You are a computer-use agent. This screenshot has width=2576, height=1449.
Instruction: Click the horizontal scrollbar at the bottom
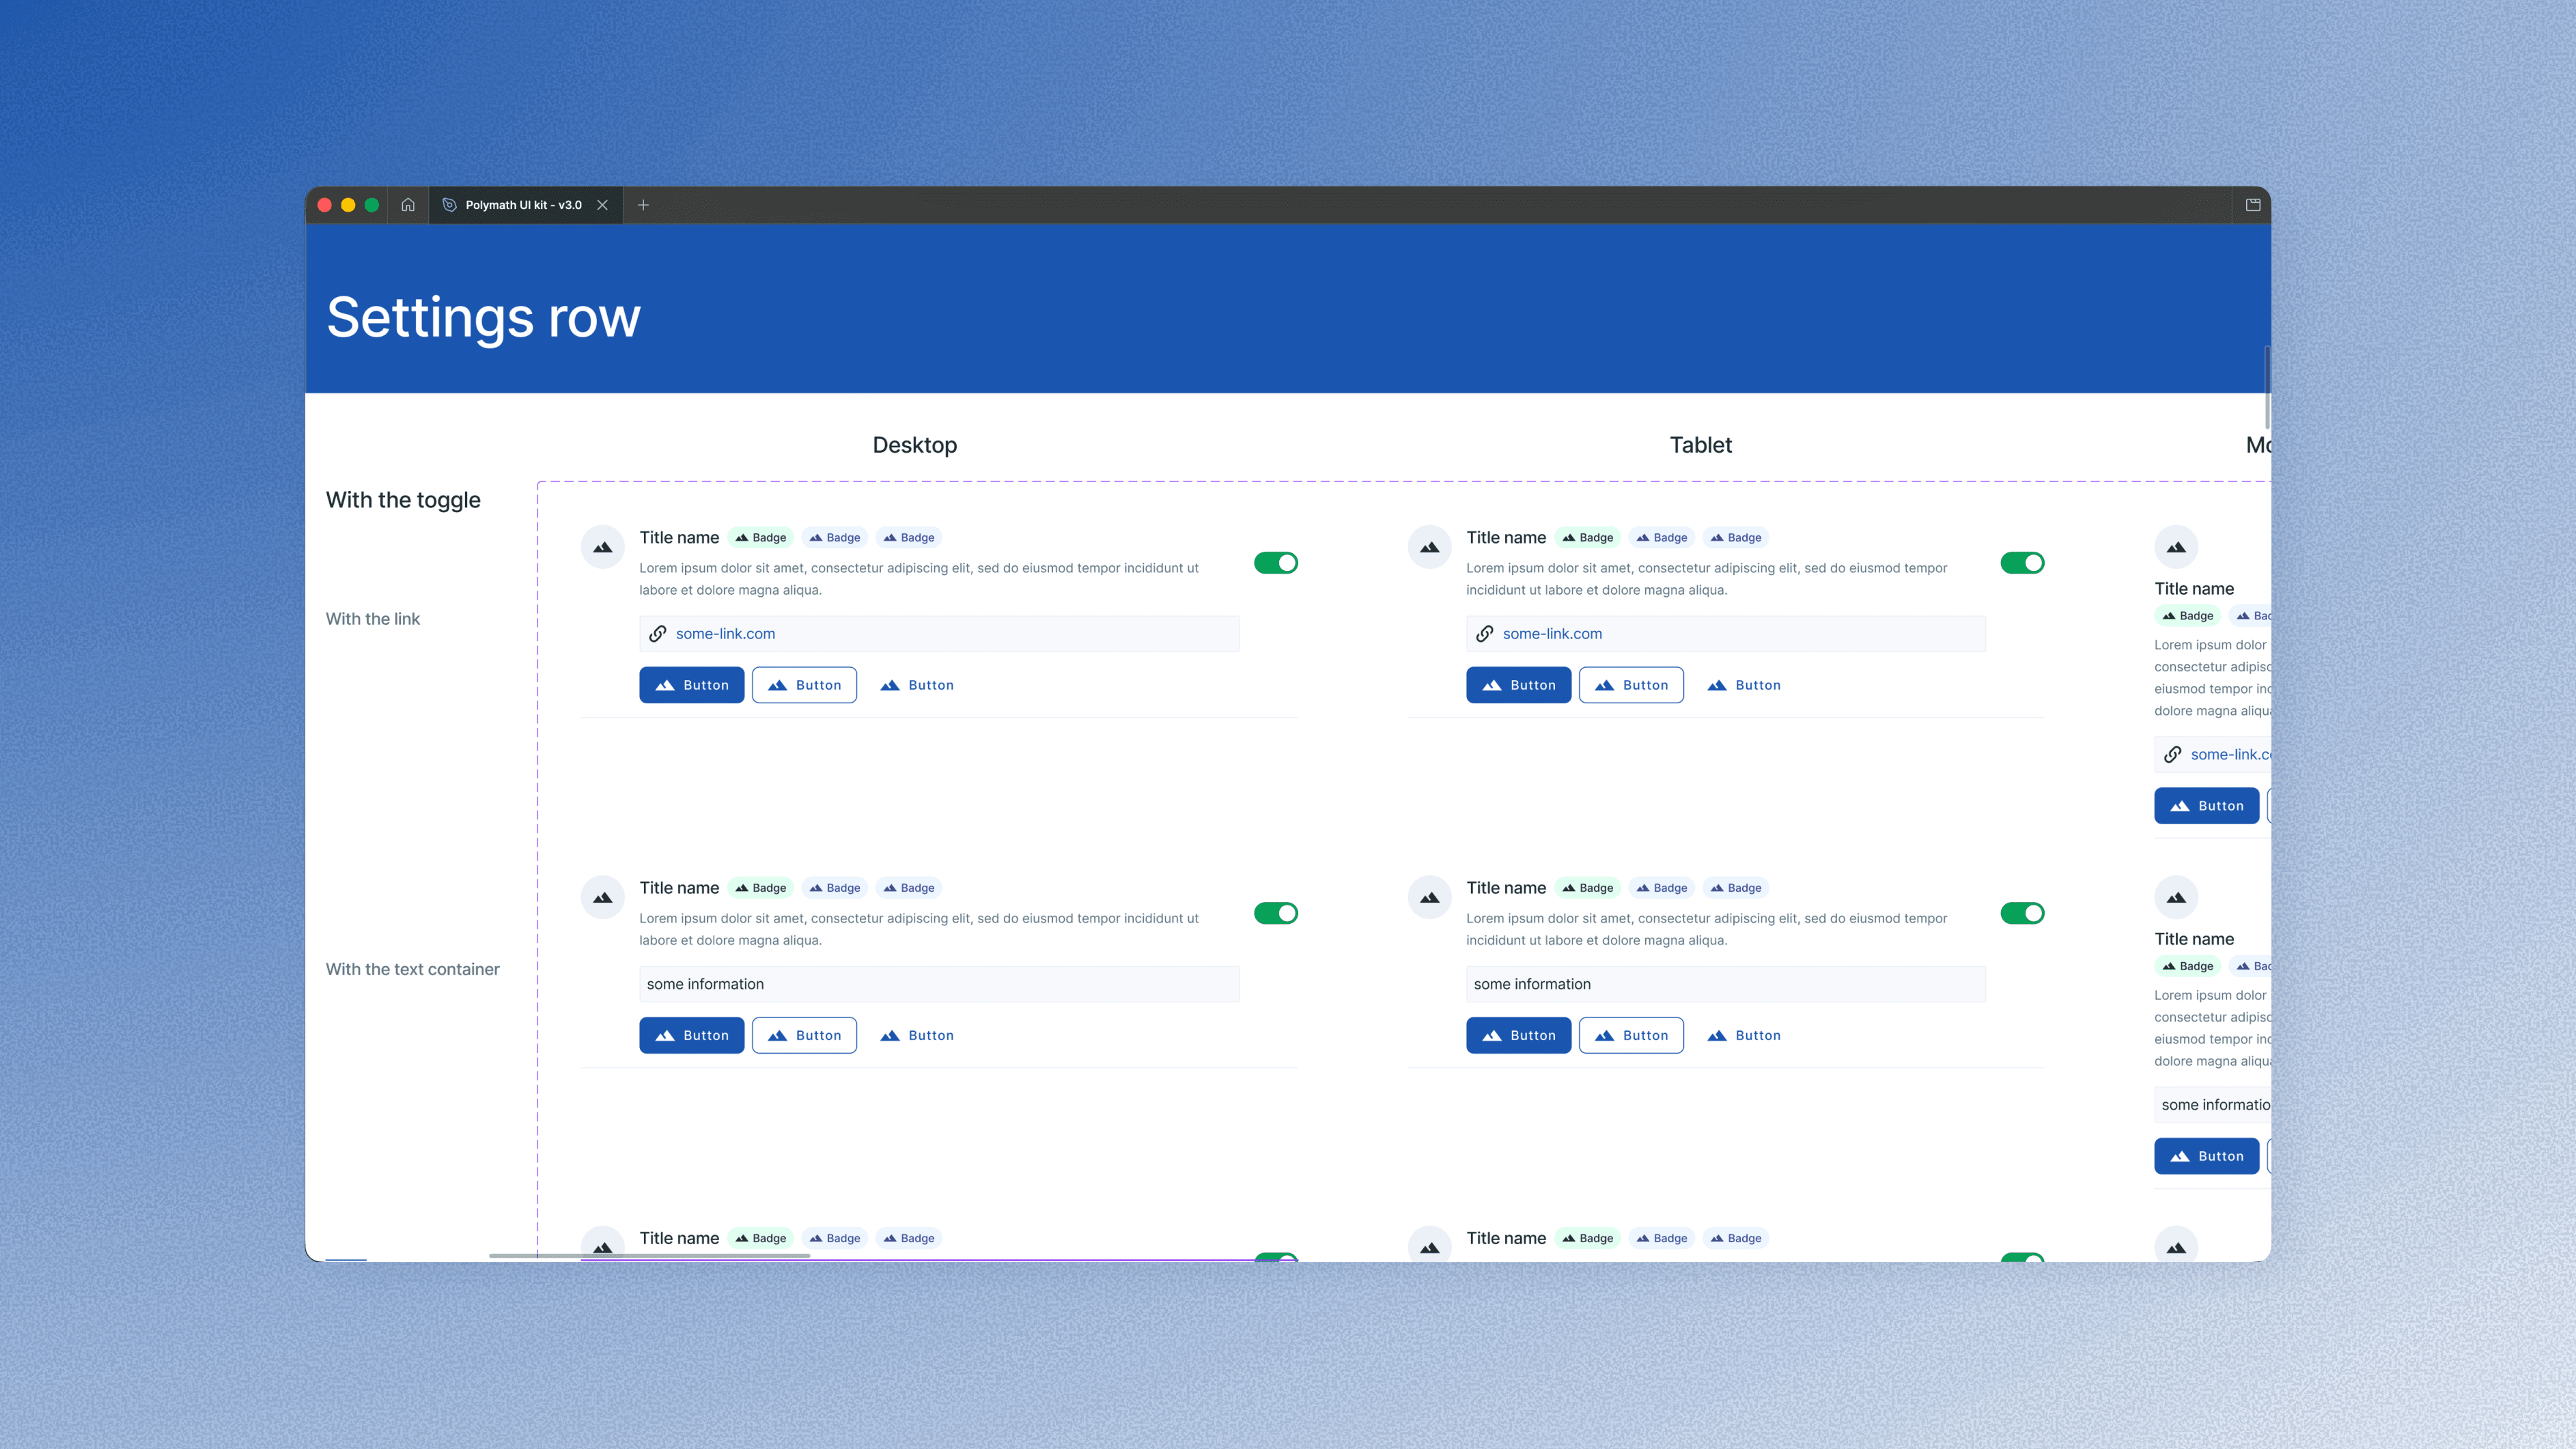pyautogui.click(x=649, y=1255)
